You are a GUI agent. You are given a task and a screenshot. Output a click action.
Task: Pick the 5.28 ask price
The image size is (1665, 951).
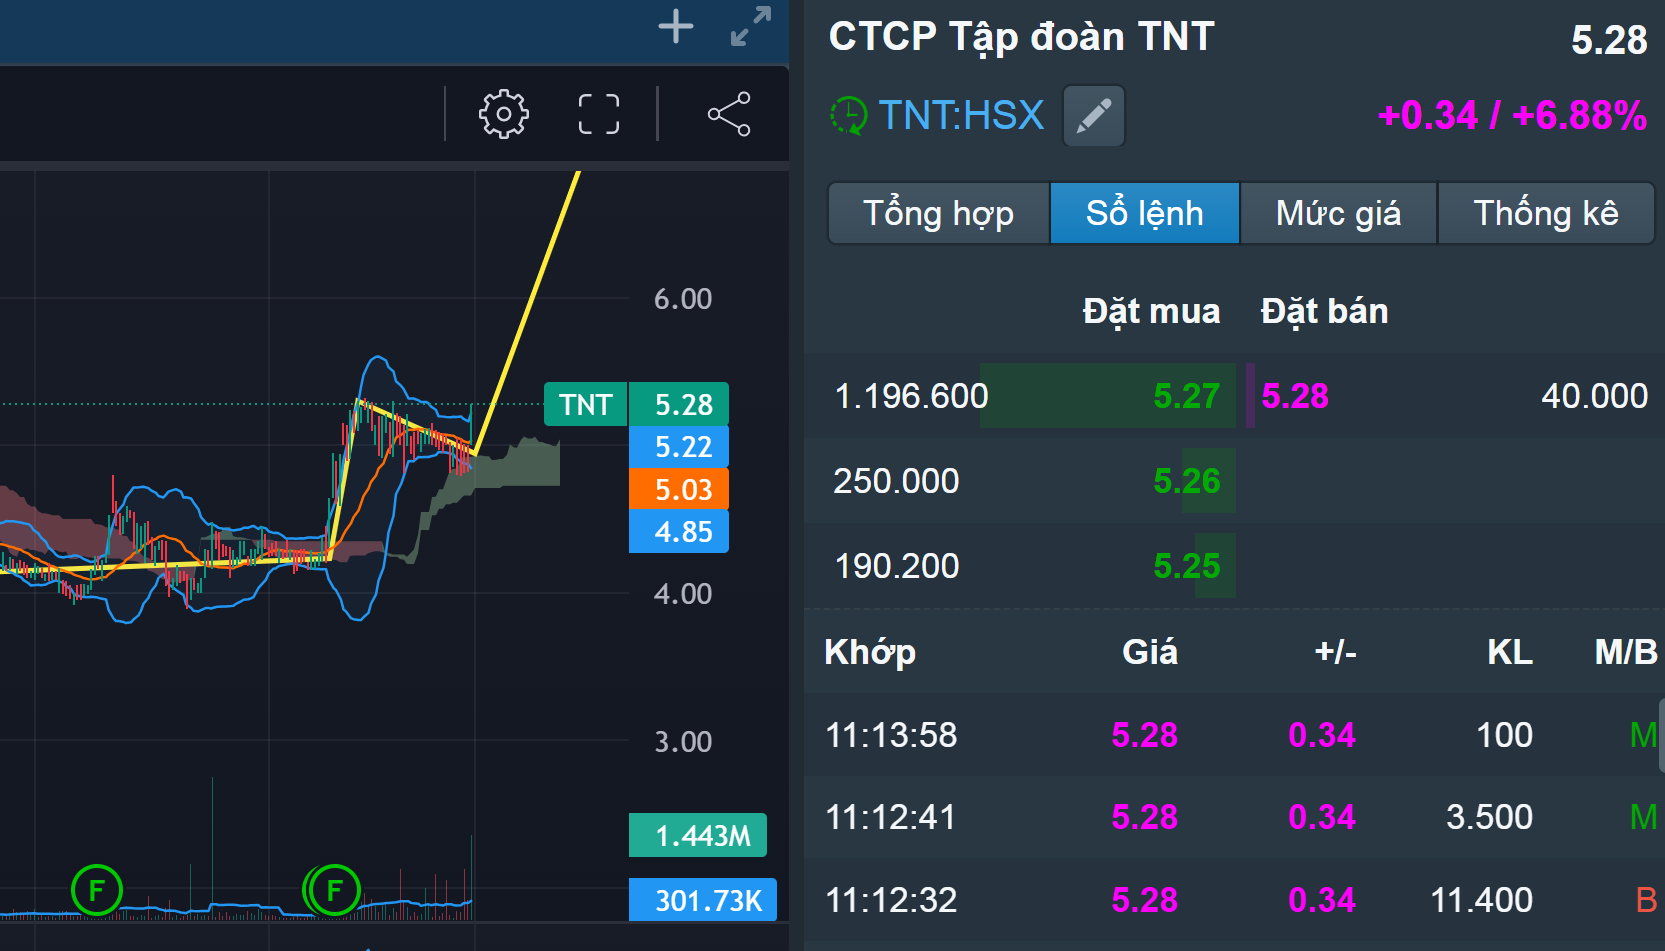(1295, 396)
